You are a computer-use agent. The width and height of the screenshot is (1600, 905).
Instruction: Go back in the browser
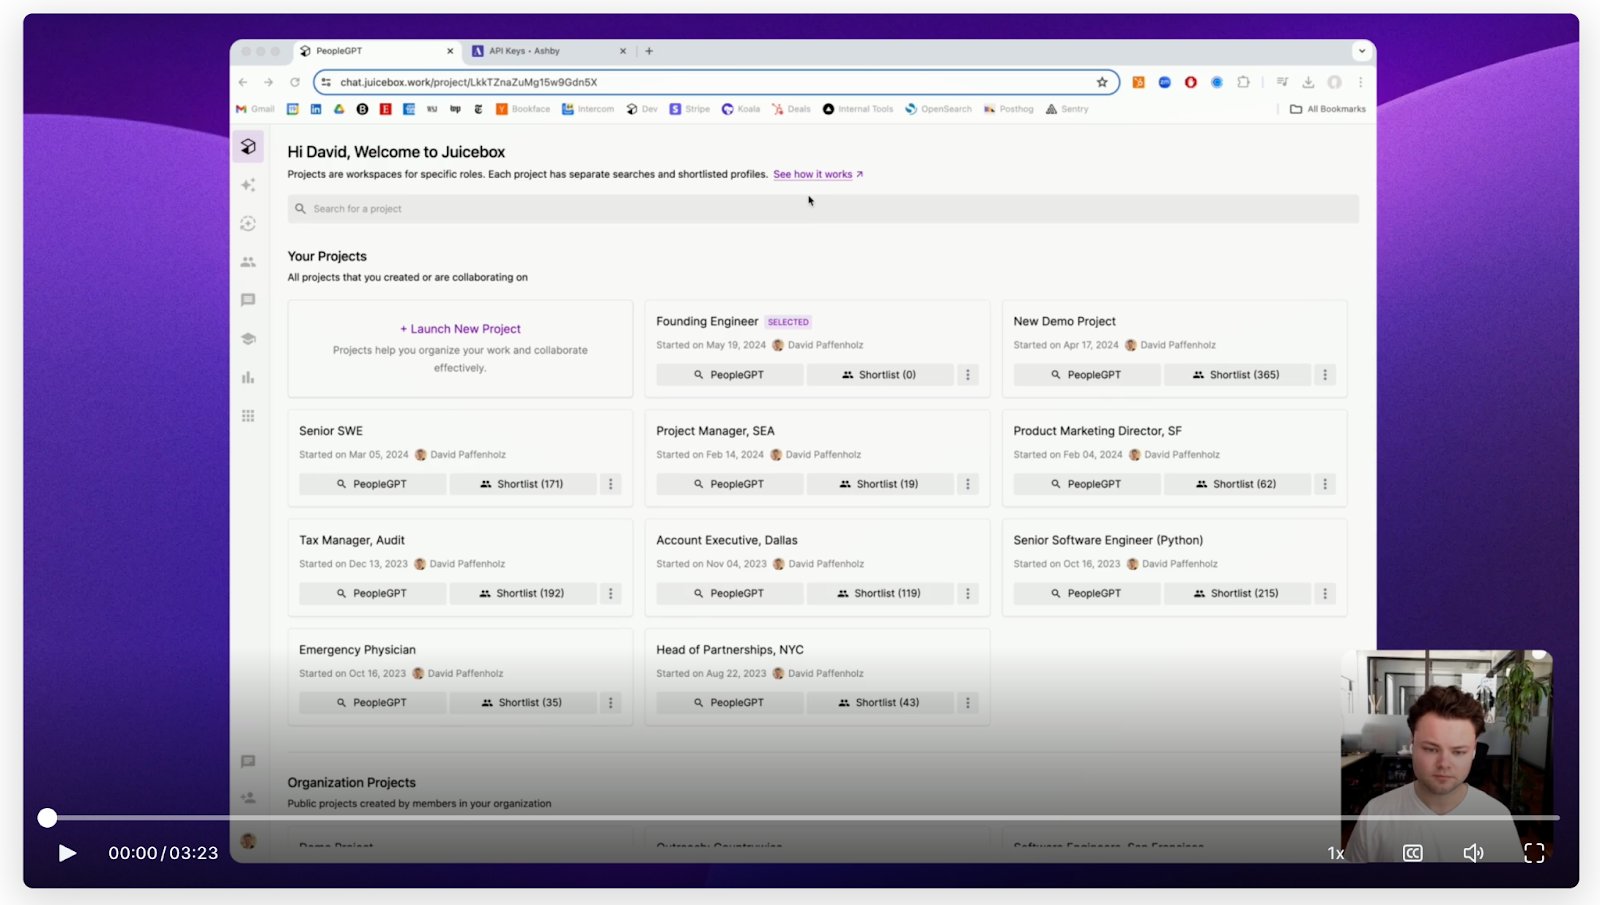(x=243, y=82)
